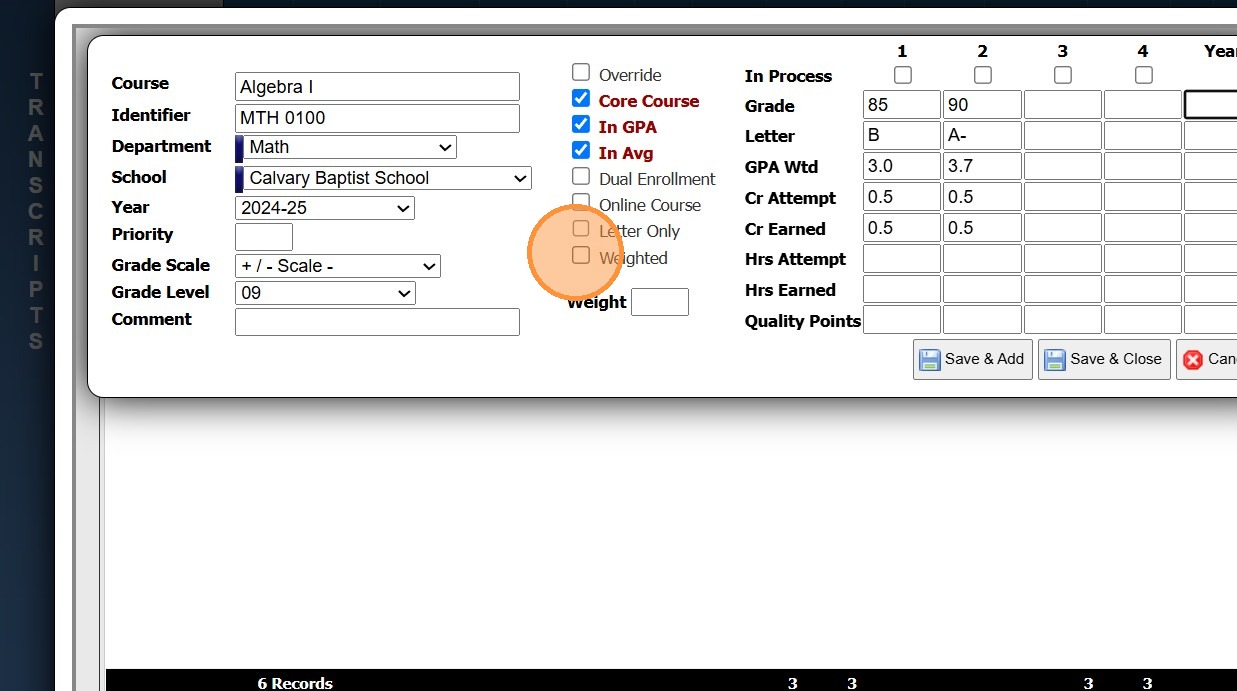Viewport: 1237px width, 691px height.
Task: Click the term 2 Grade field showing 90
Action: (x=982, y=105)
